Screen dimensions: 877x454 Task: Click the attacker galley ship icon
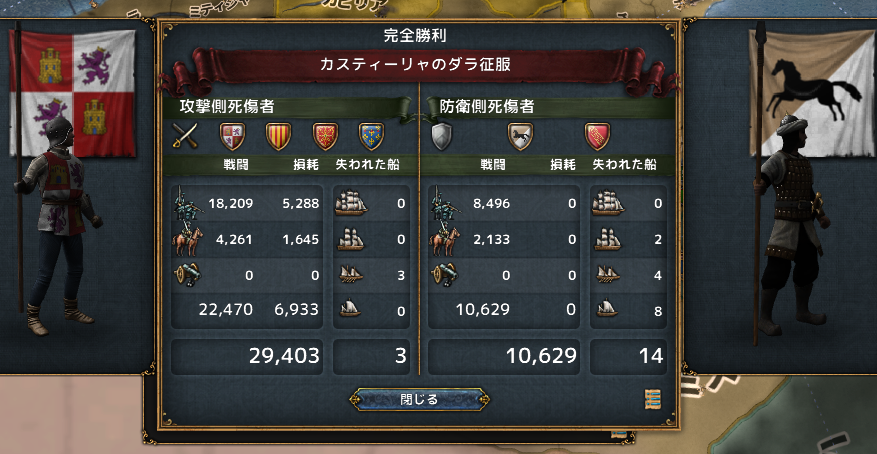(x=351, y=275)
